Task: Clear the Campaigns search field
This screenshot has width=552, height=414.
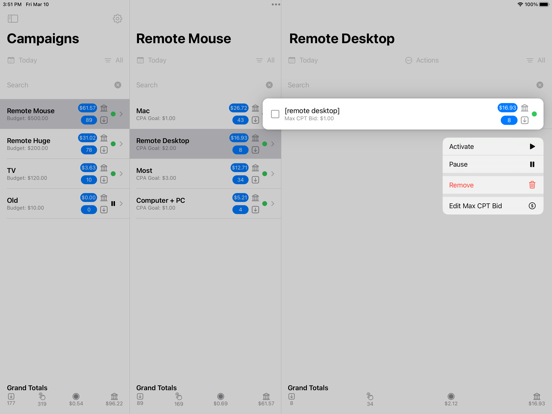Action: pyautogui.click(x=118, y=85)
